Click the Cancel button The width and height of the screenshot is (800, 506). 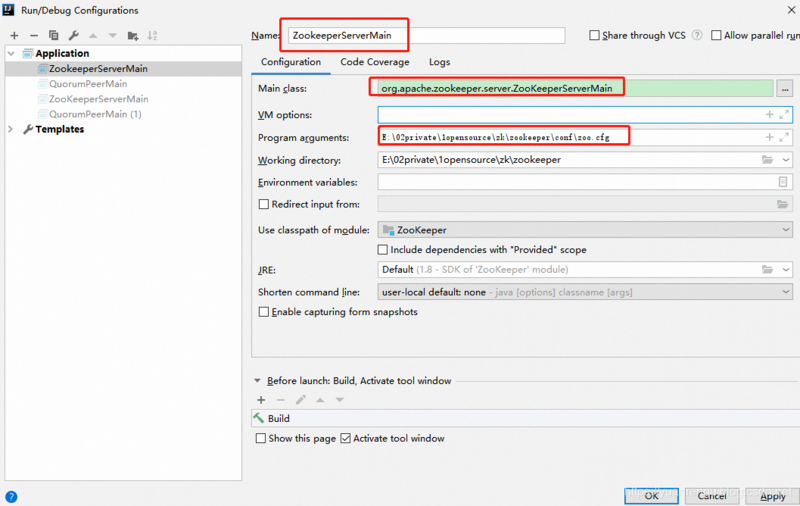point(711,496)
